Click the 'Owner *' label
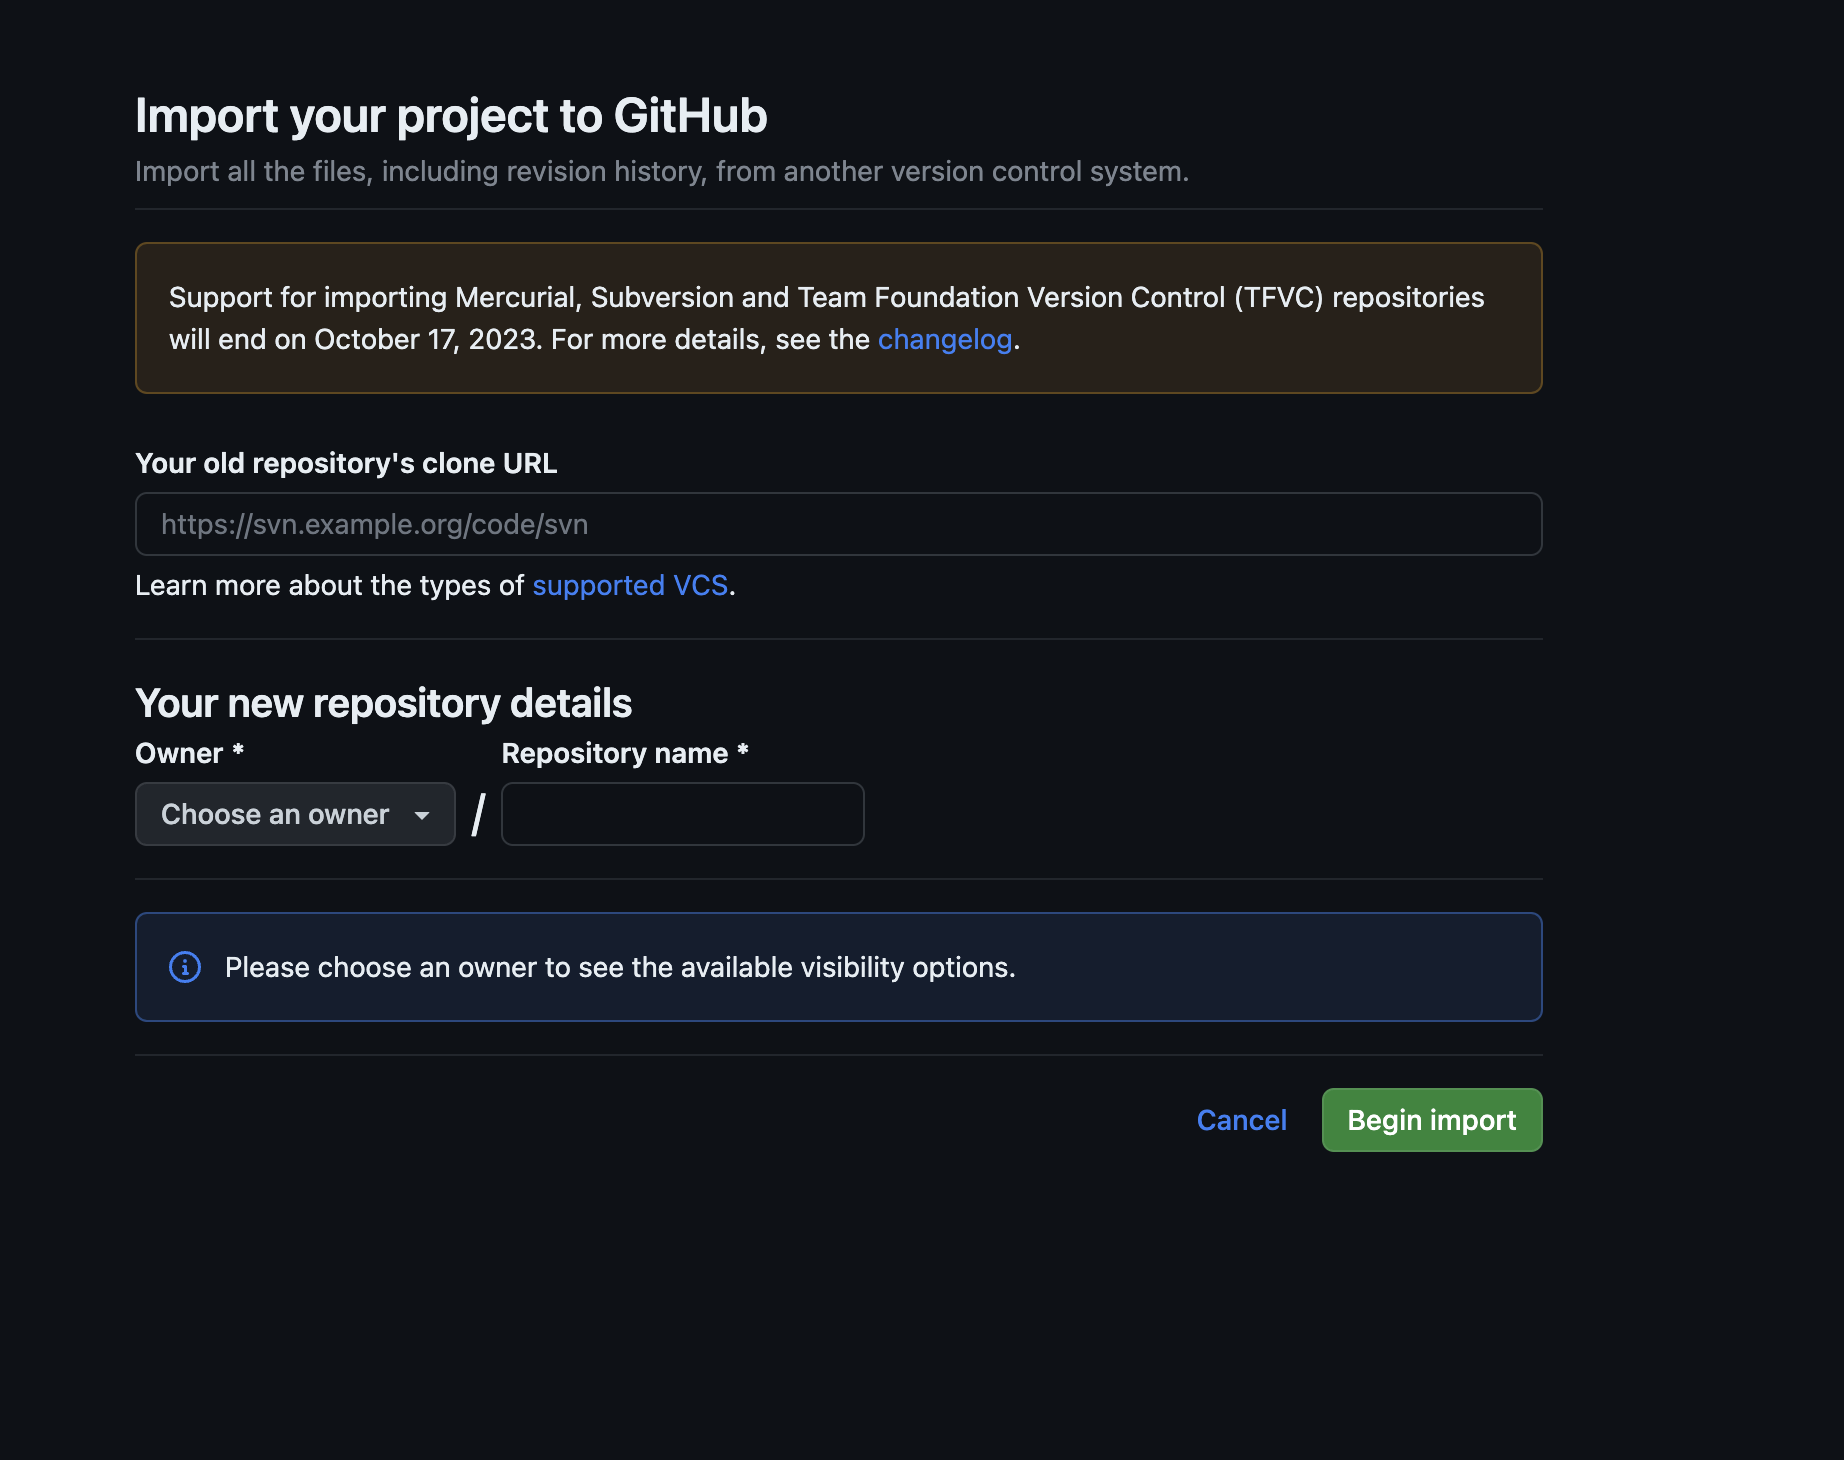1844x1460 pixels. [190, 753]
